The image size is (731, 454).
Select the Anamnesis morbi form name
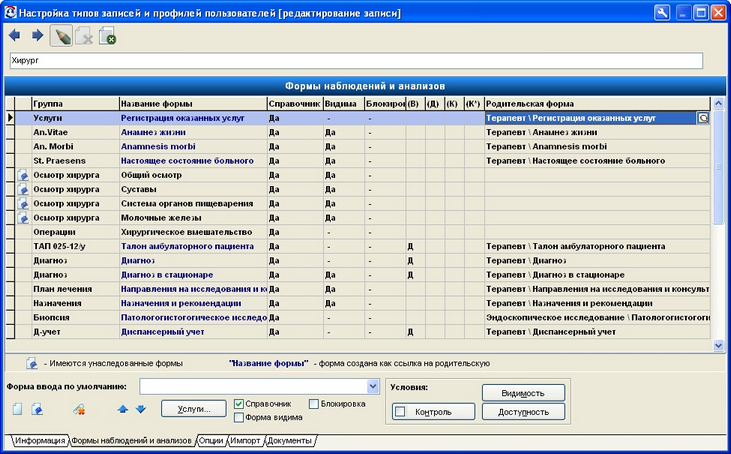tap(158, 146)
